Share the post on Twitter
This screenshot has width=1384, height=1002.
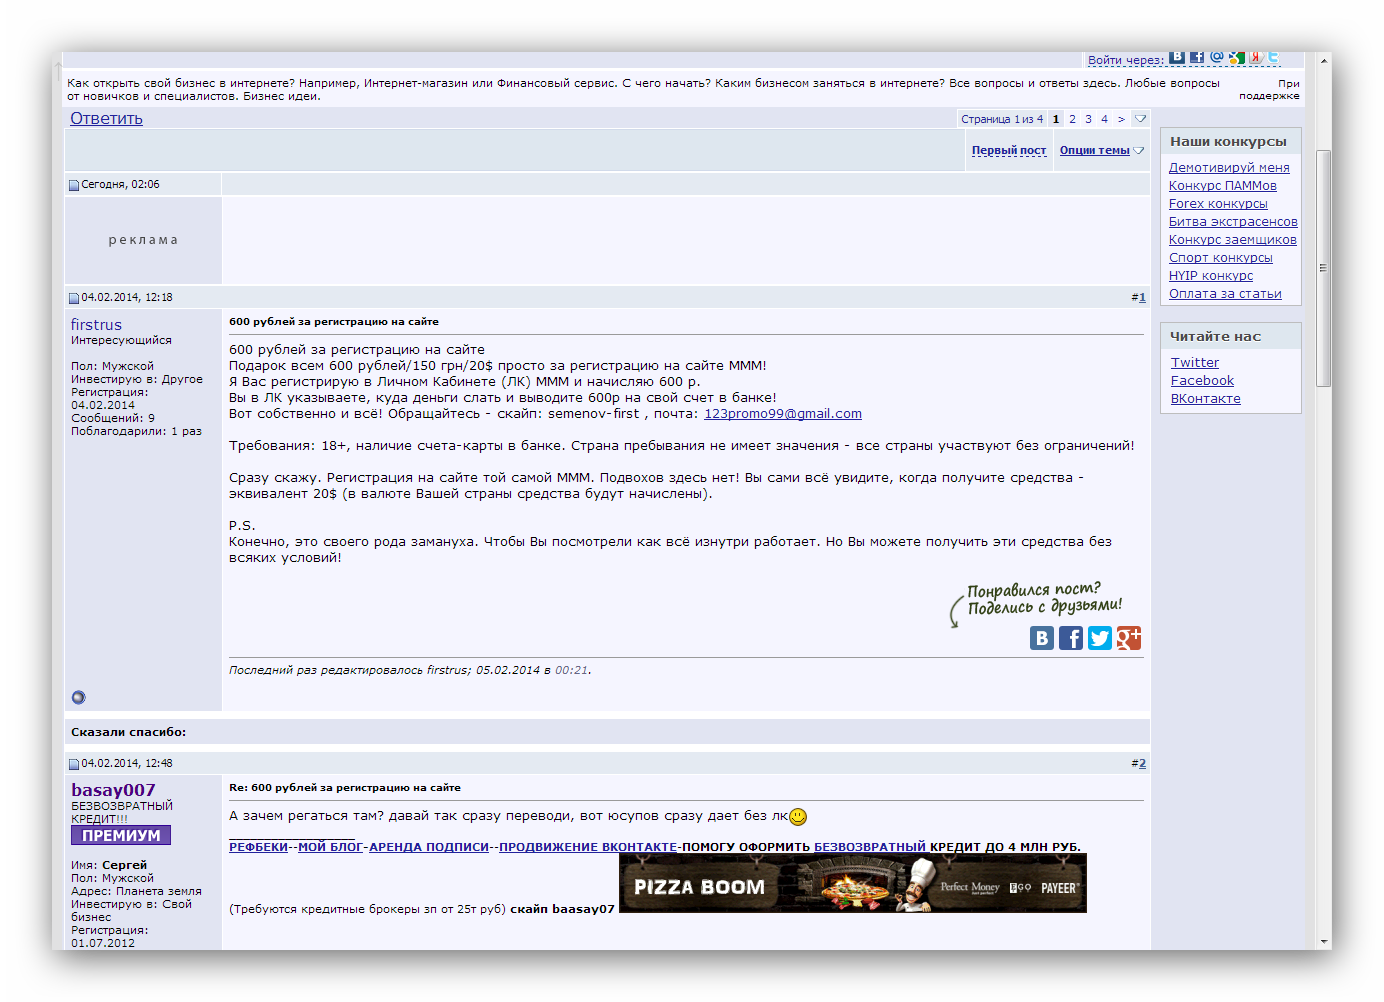pyautogui.click(x=1100, y=638)
